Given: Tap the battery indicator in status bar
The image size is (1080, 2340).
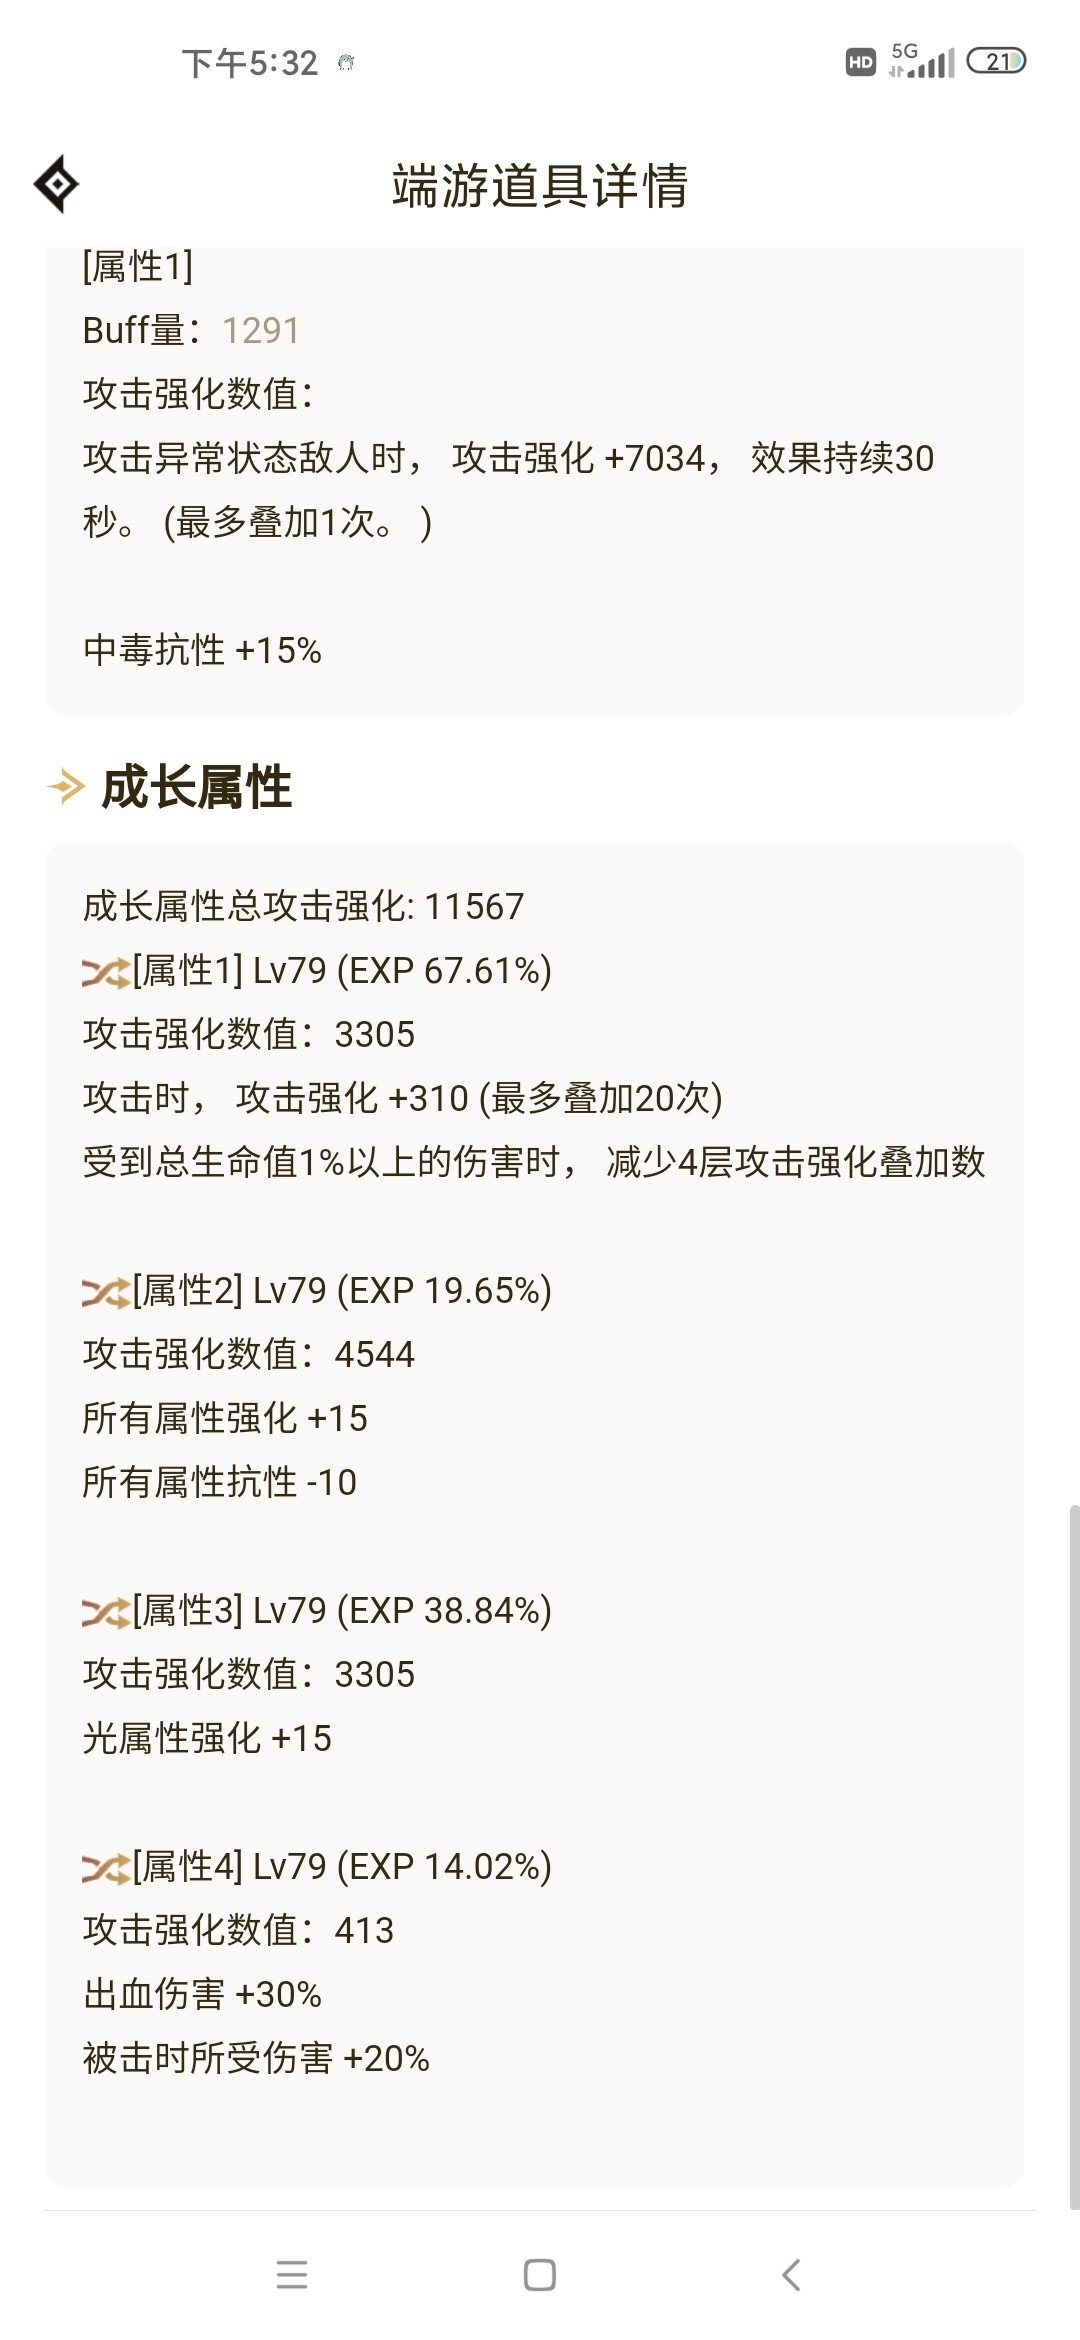Looking at the screenshot, I should (996, 62).
